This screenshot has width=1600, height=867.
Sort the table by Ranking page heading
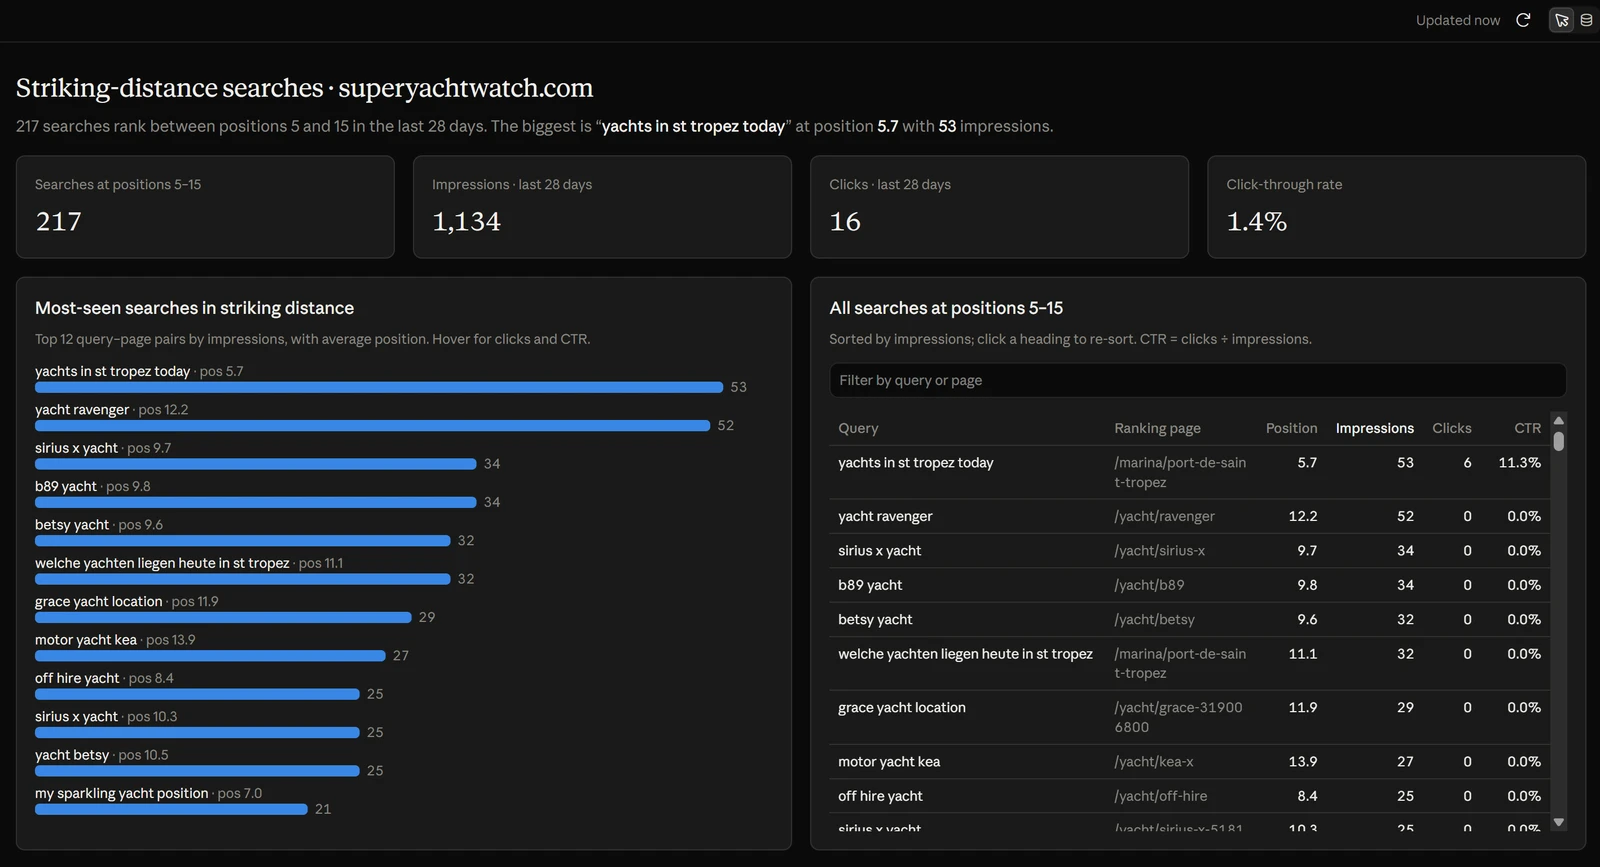pyautogui.click(x=1157, y=428)
